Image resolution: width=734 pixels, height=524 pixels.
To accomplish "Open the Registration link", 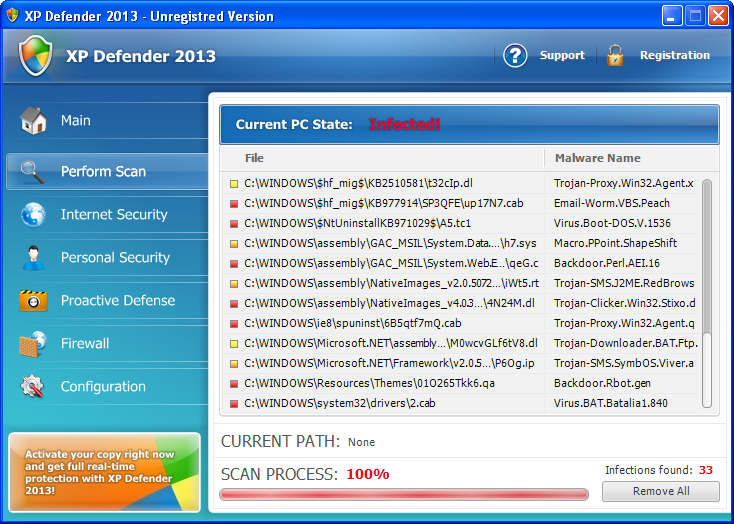I will coord(674,56).
